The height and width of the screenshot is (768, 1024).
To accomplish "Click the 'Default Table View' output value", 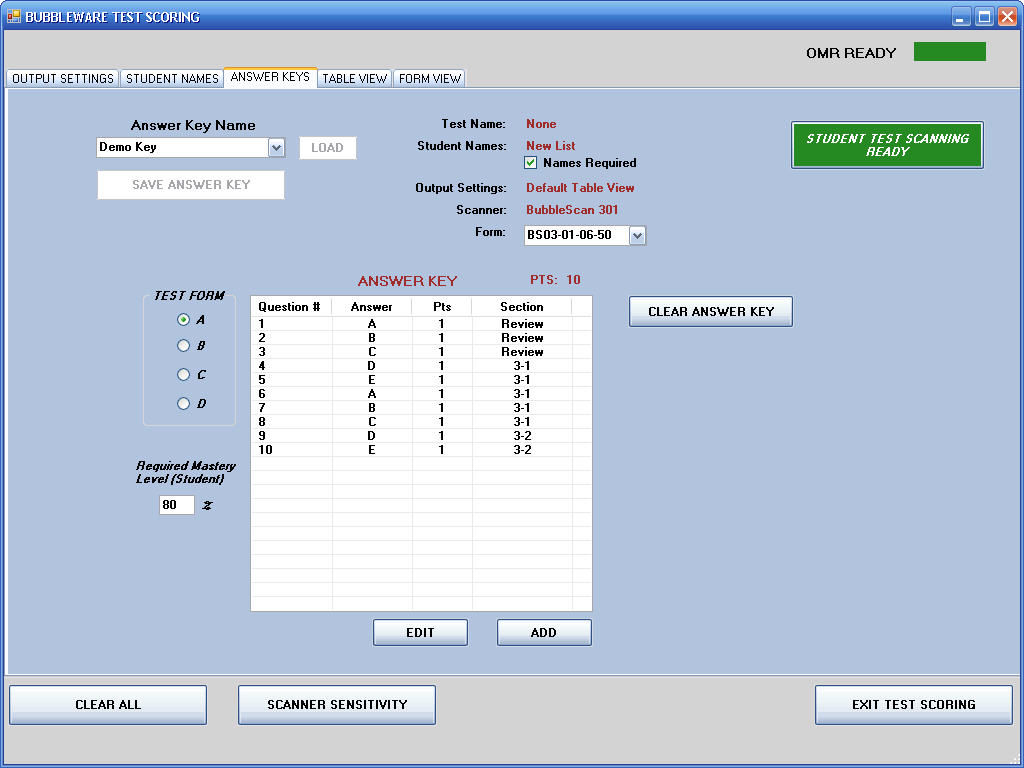I will (580, 187).
